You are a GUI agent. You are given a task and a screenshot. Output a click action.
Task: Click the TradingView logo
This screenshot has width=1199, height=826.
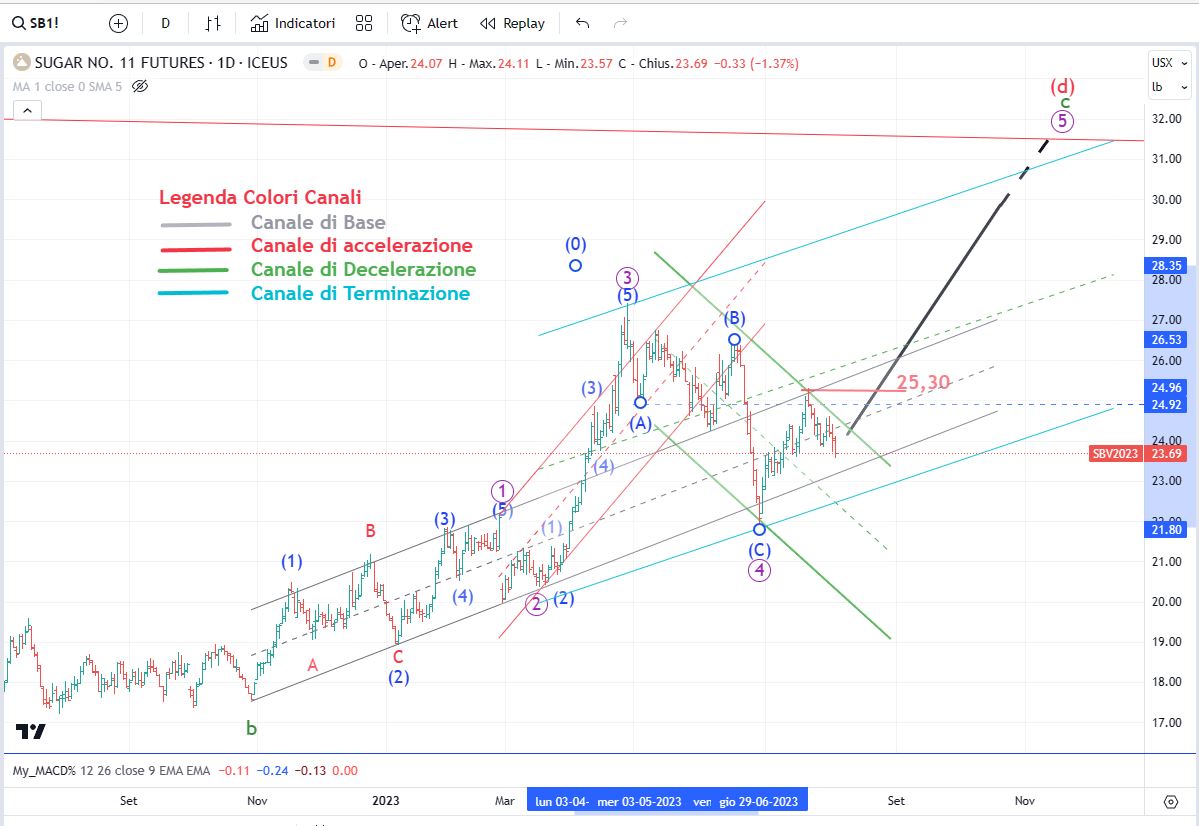tap(31, 731)
